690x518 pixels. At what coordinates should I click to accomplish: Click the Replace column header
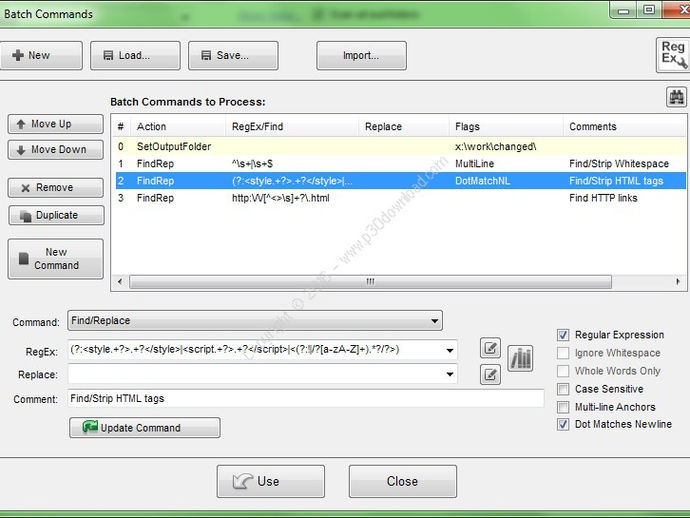404,127
